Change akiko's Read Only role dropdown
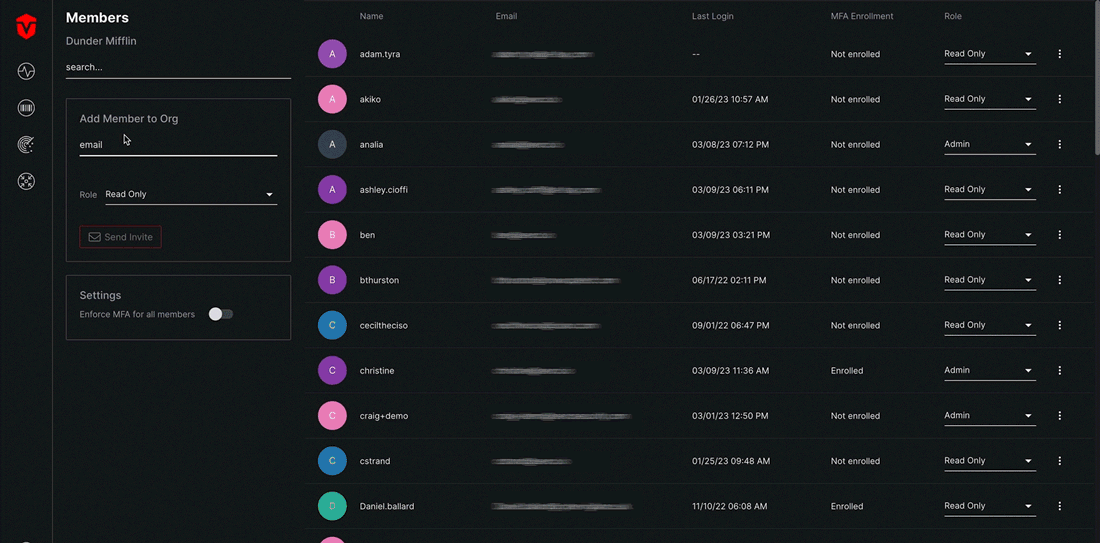Image resolution: width=1100 pixels, height=543 pixels. [990, 100]
